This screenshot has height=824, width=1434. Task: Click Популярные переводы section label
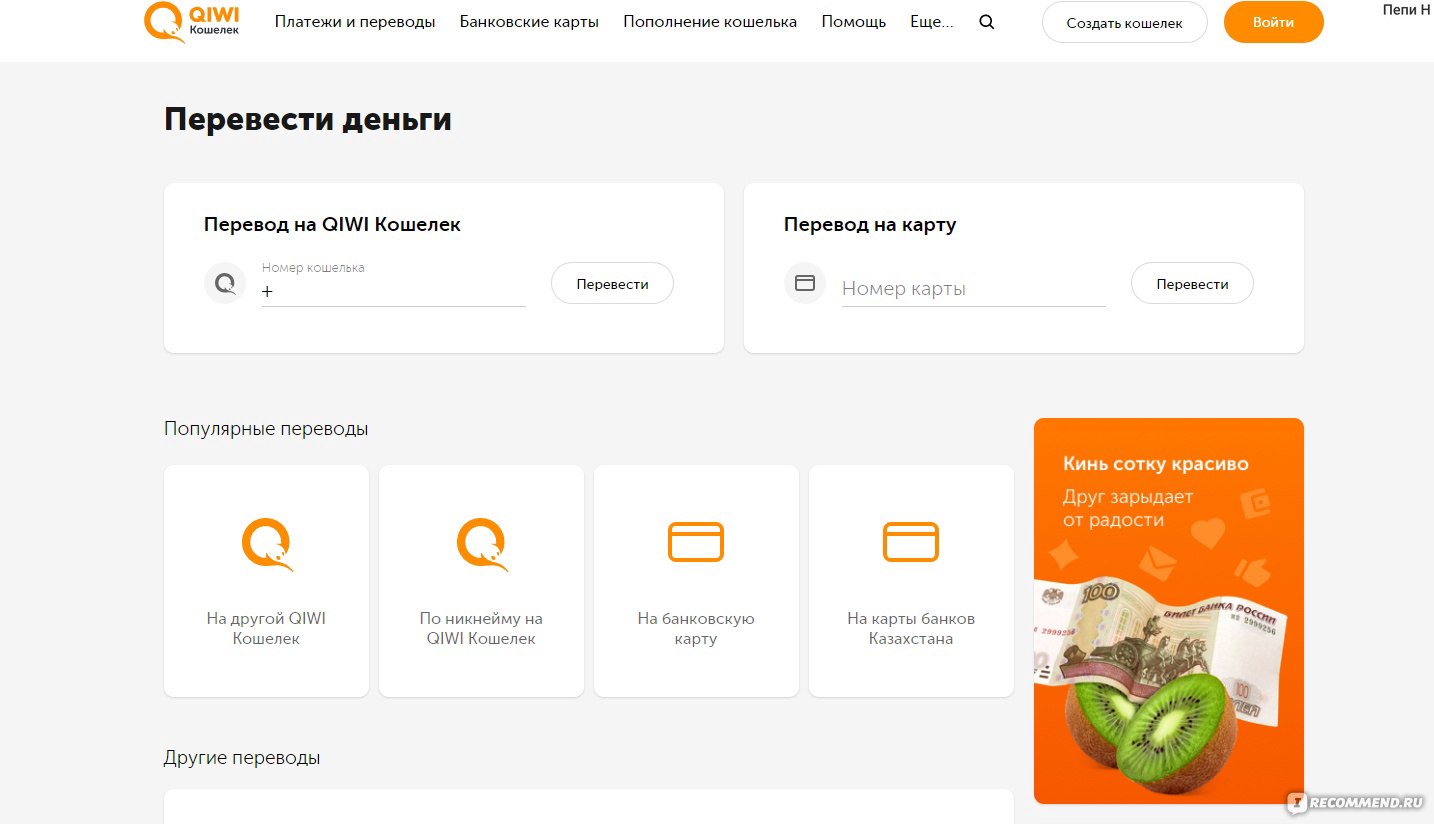coord(266,428)
